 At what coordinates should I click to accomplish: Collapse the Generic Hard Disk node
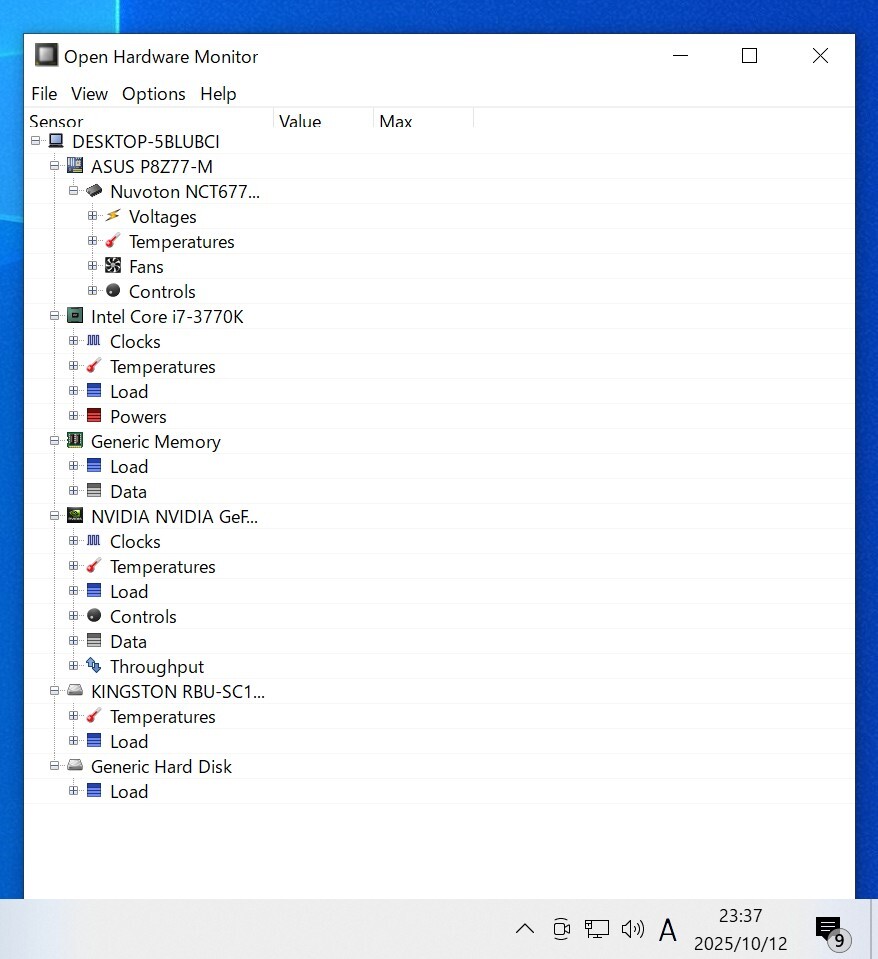pyautogui.click(x=54, y=766)
